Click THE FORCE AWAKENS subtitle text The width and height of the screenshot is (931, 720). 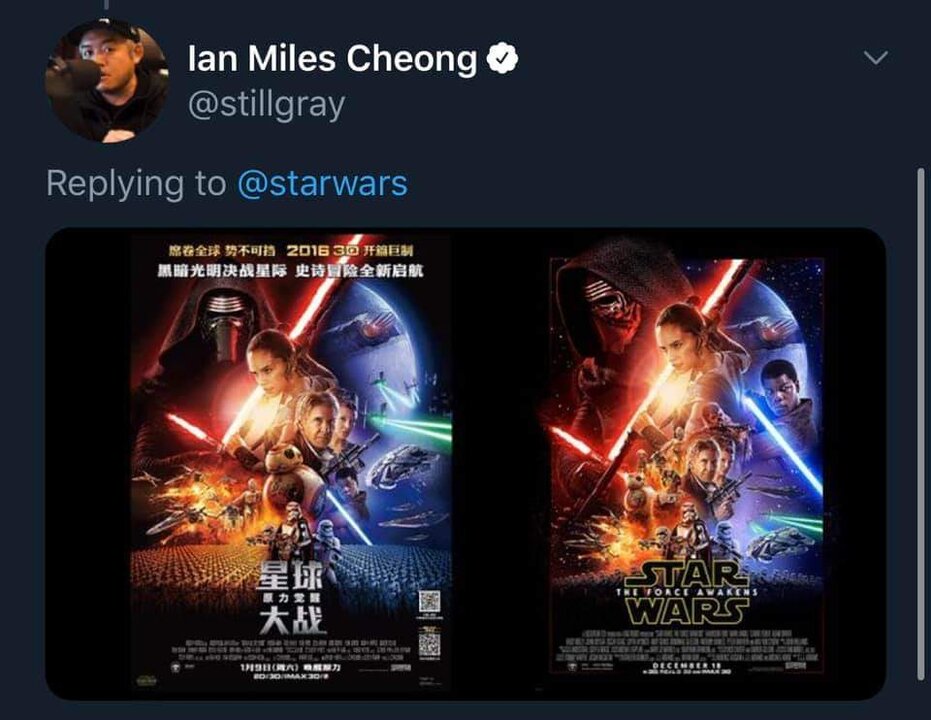pos(686,592)
